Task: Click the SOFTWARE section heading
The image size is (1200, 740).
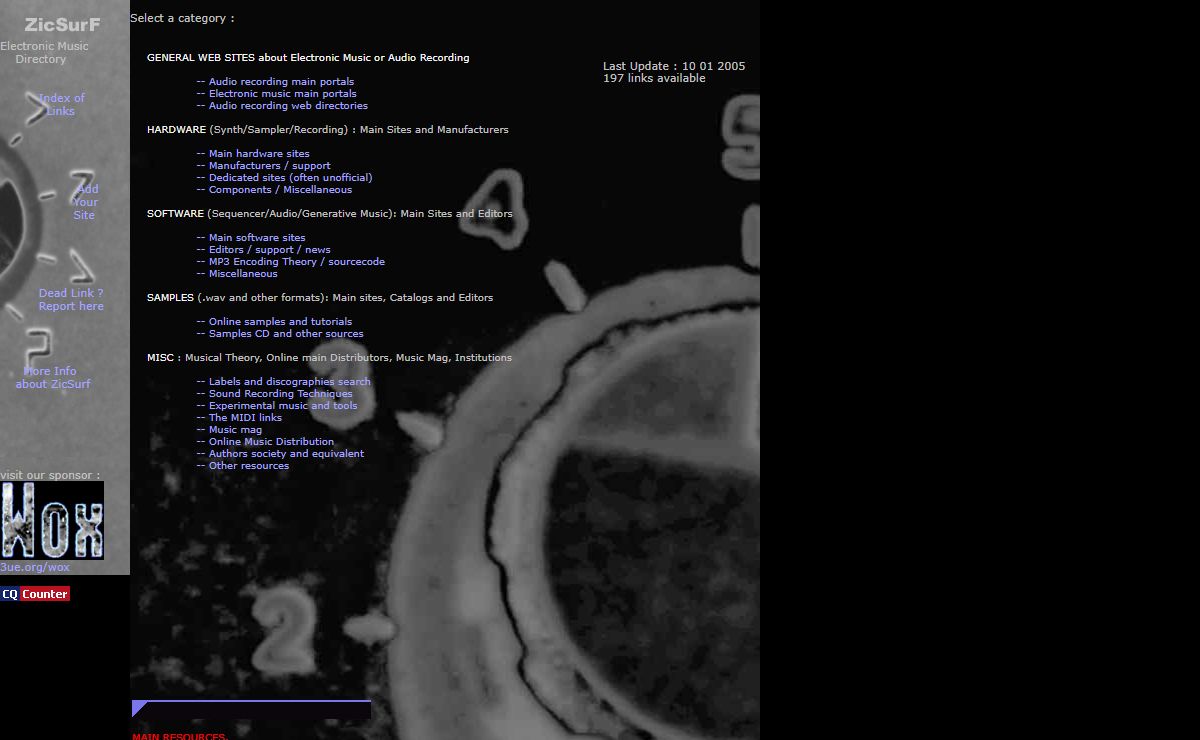Action: [175, 214]
